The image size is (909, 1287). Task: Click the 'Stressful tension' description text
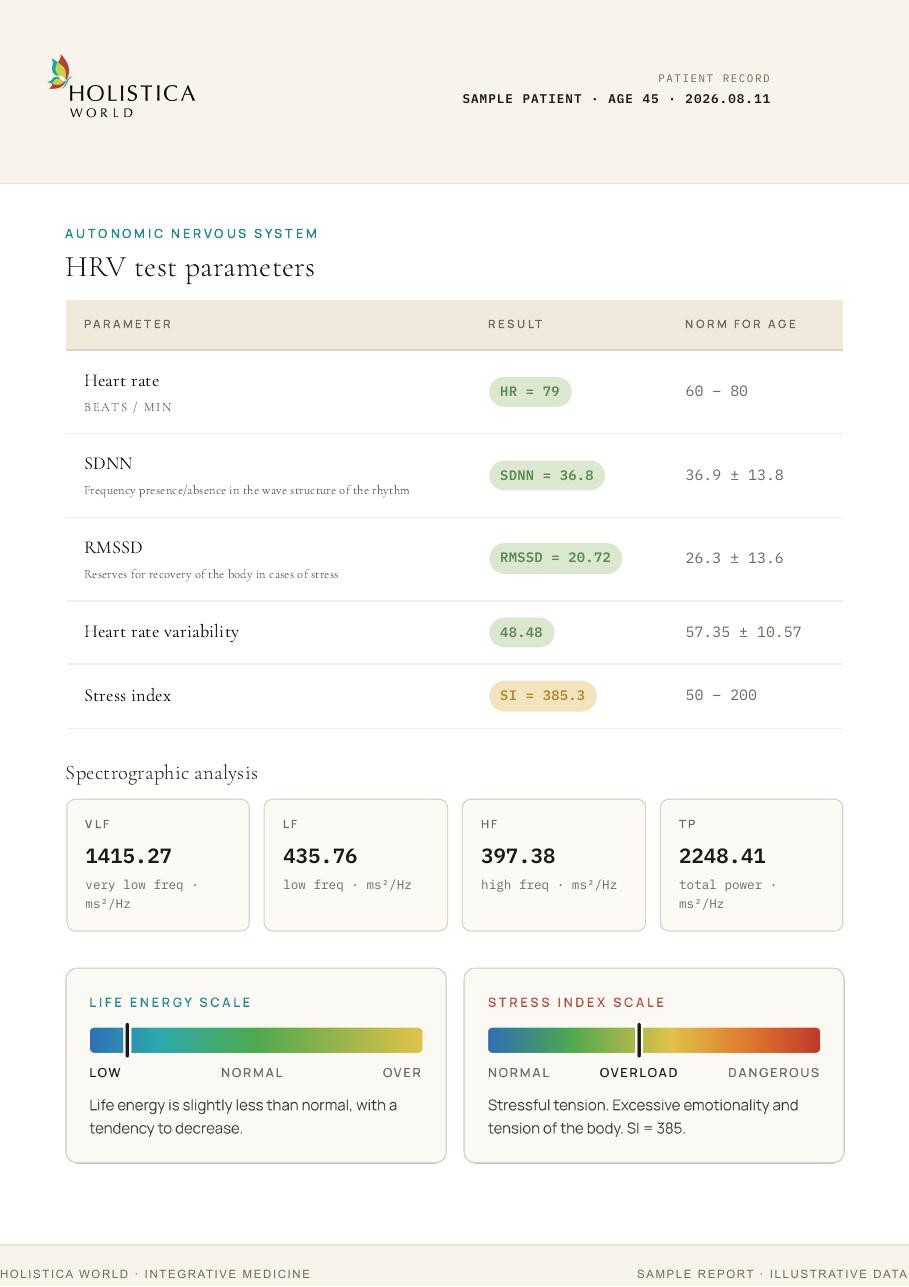pyautogui.click(x=643, y=1117)
